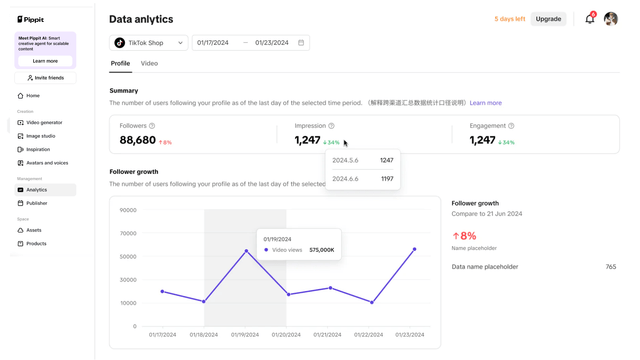Open Assets in the sidebar
Image resolution: width=640 pixels, height=360 pixels.
click(45, 230)
